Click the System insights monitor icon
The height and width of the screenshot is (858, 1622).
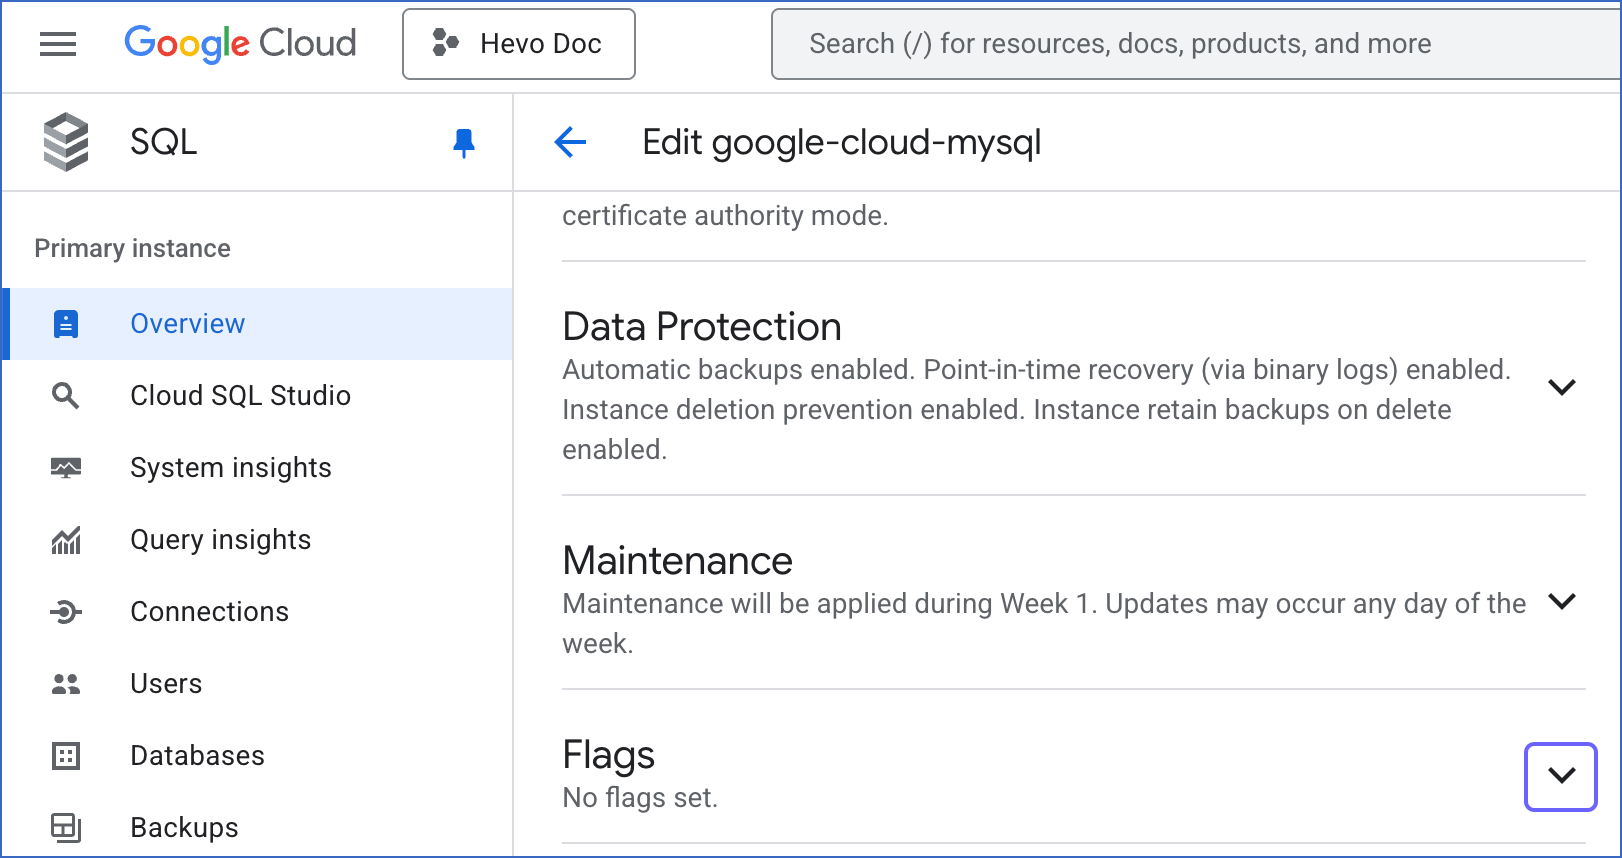click(x=66, y=468)
